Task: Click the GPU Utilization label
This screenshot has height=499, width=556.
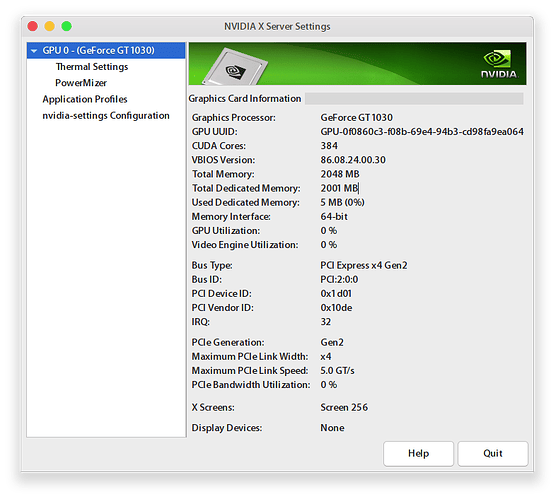Action: (226, 231)
